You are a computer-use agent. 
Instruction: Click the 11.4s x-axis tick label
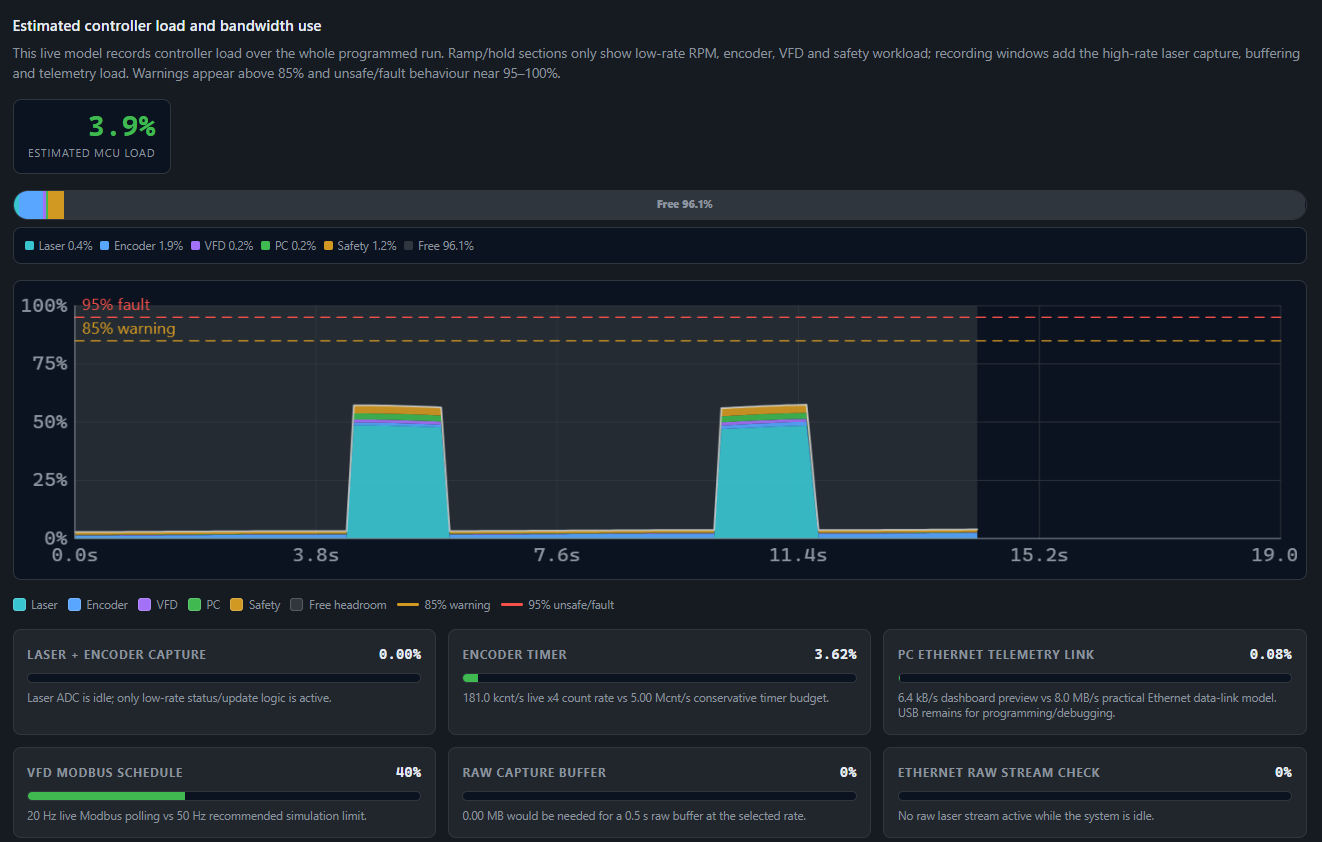click(798, 555)
